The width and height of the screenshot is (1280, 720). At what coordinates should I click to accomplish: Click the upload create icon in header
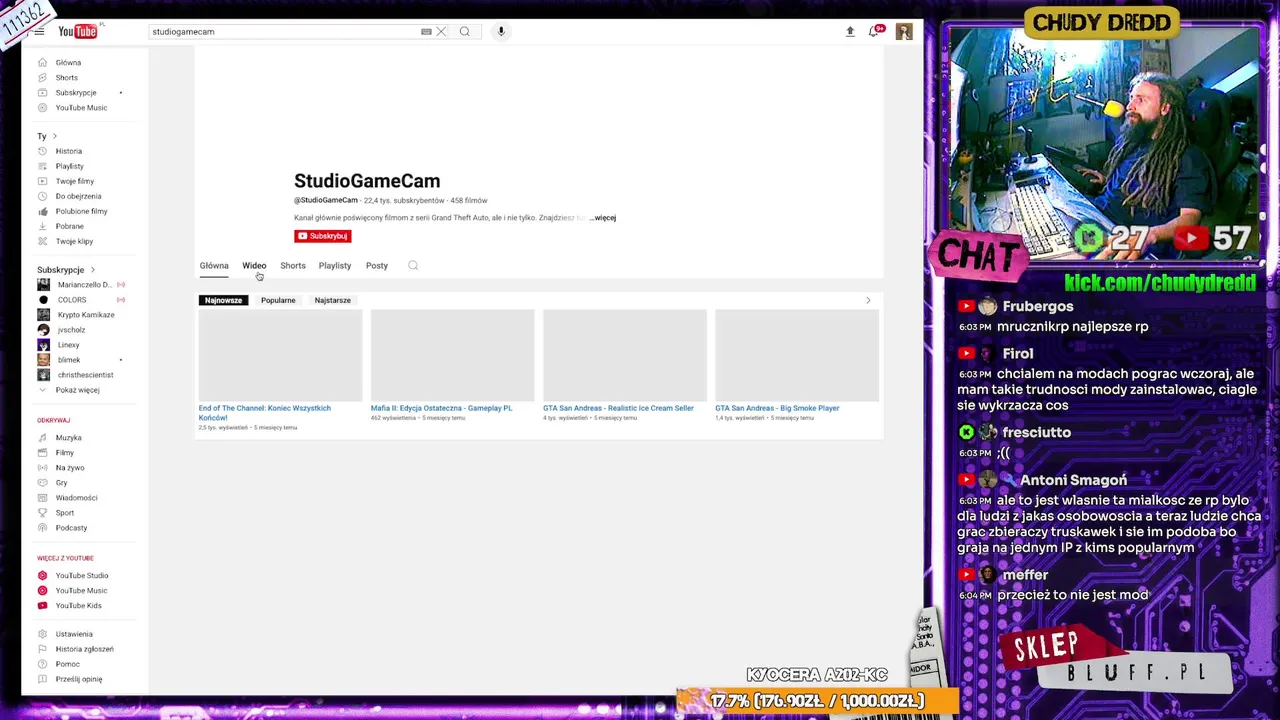pos(850,32)
